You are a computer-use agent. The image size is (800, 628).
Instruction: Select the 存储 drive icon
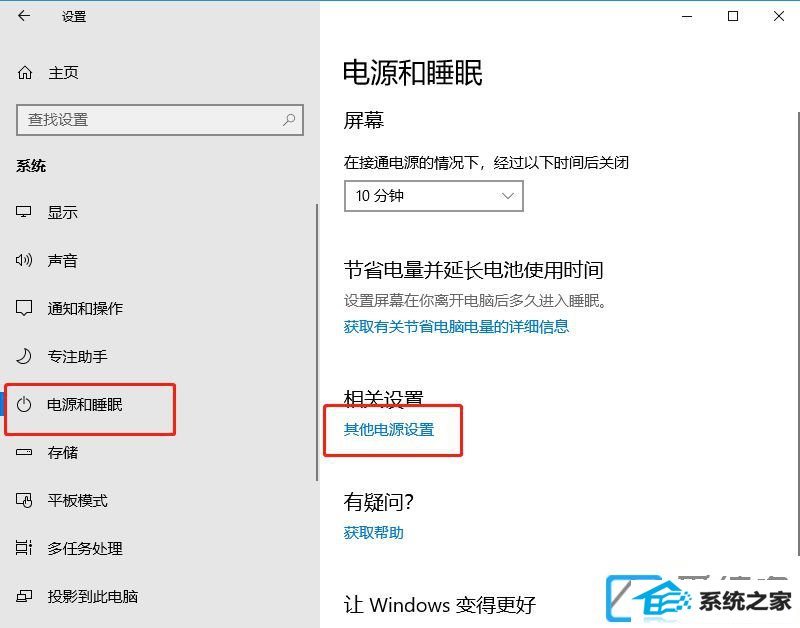23,453
